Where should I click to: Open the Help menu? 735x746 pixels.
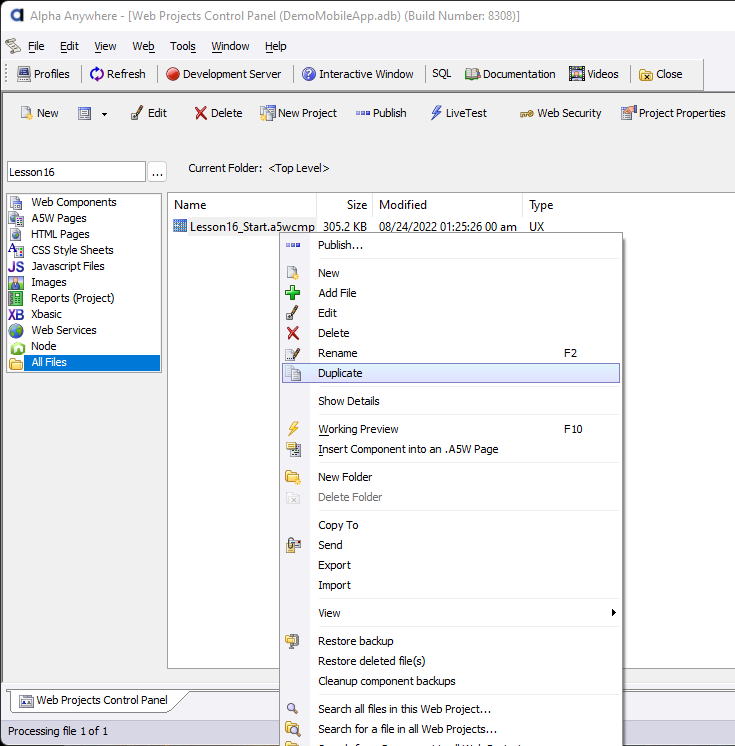coord(275,46)
